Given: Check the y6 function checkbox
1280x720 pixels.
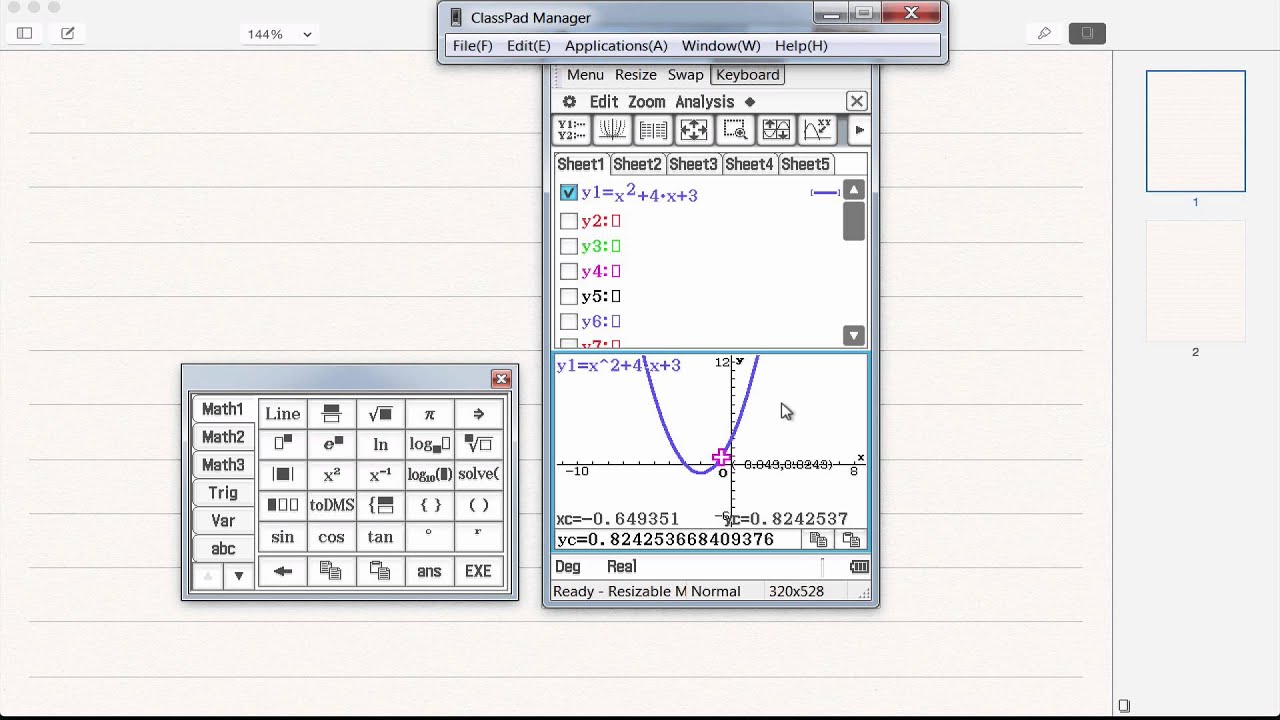Looking at the screenshot, I should click(x=569, y=321).
